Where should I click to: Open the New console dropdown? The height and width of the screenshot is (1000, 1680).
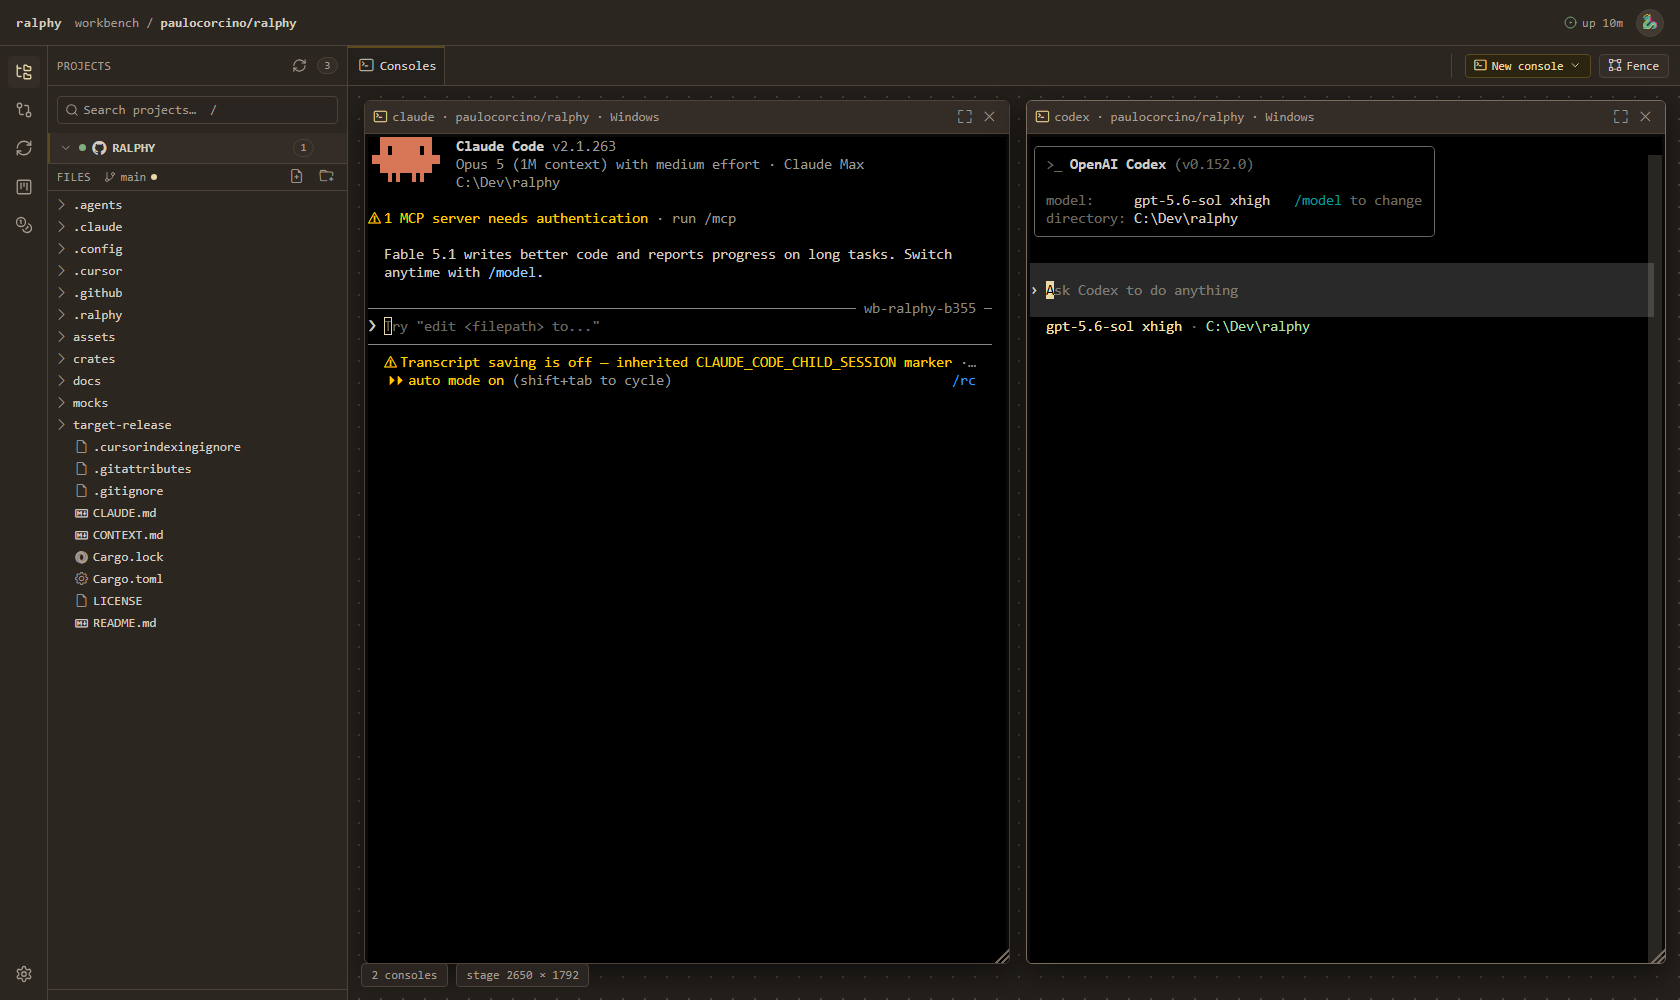tap(1527, 66)
